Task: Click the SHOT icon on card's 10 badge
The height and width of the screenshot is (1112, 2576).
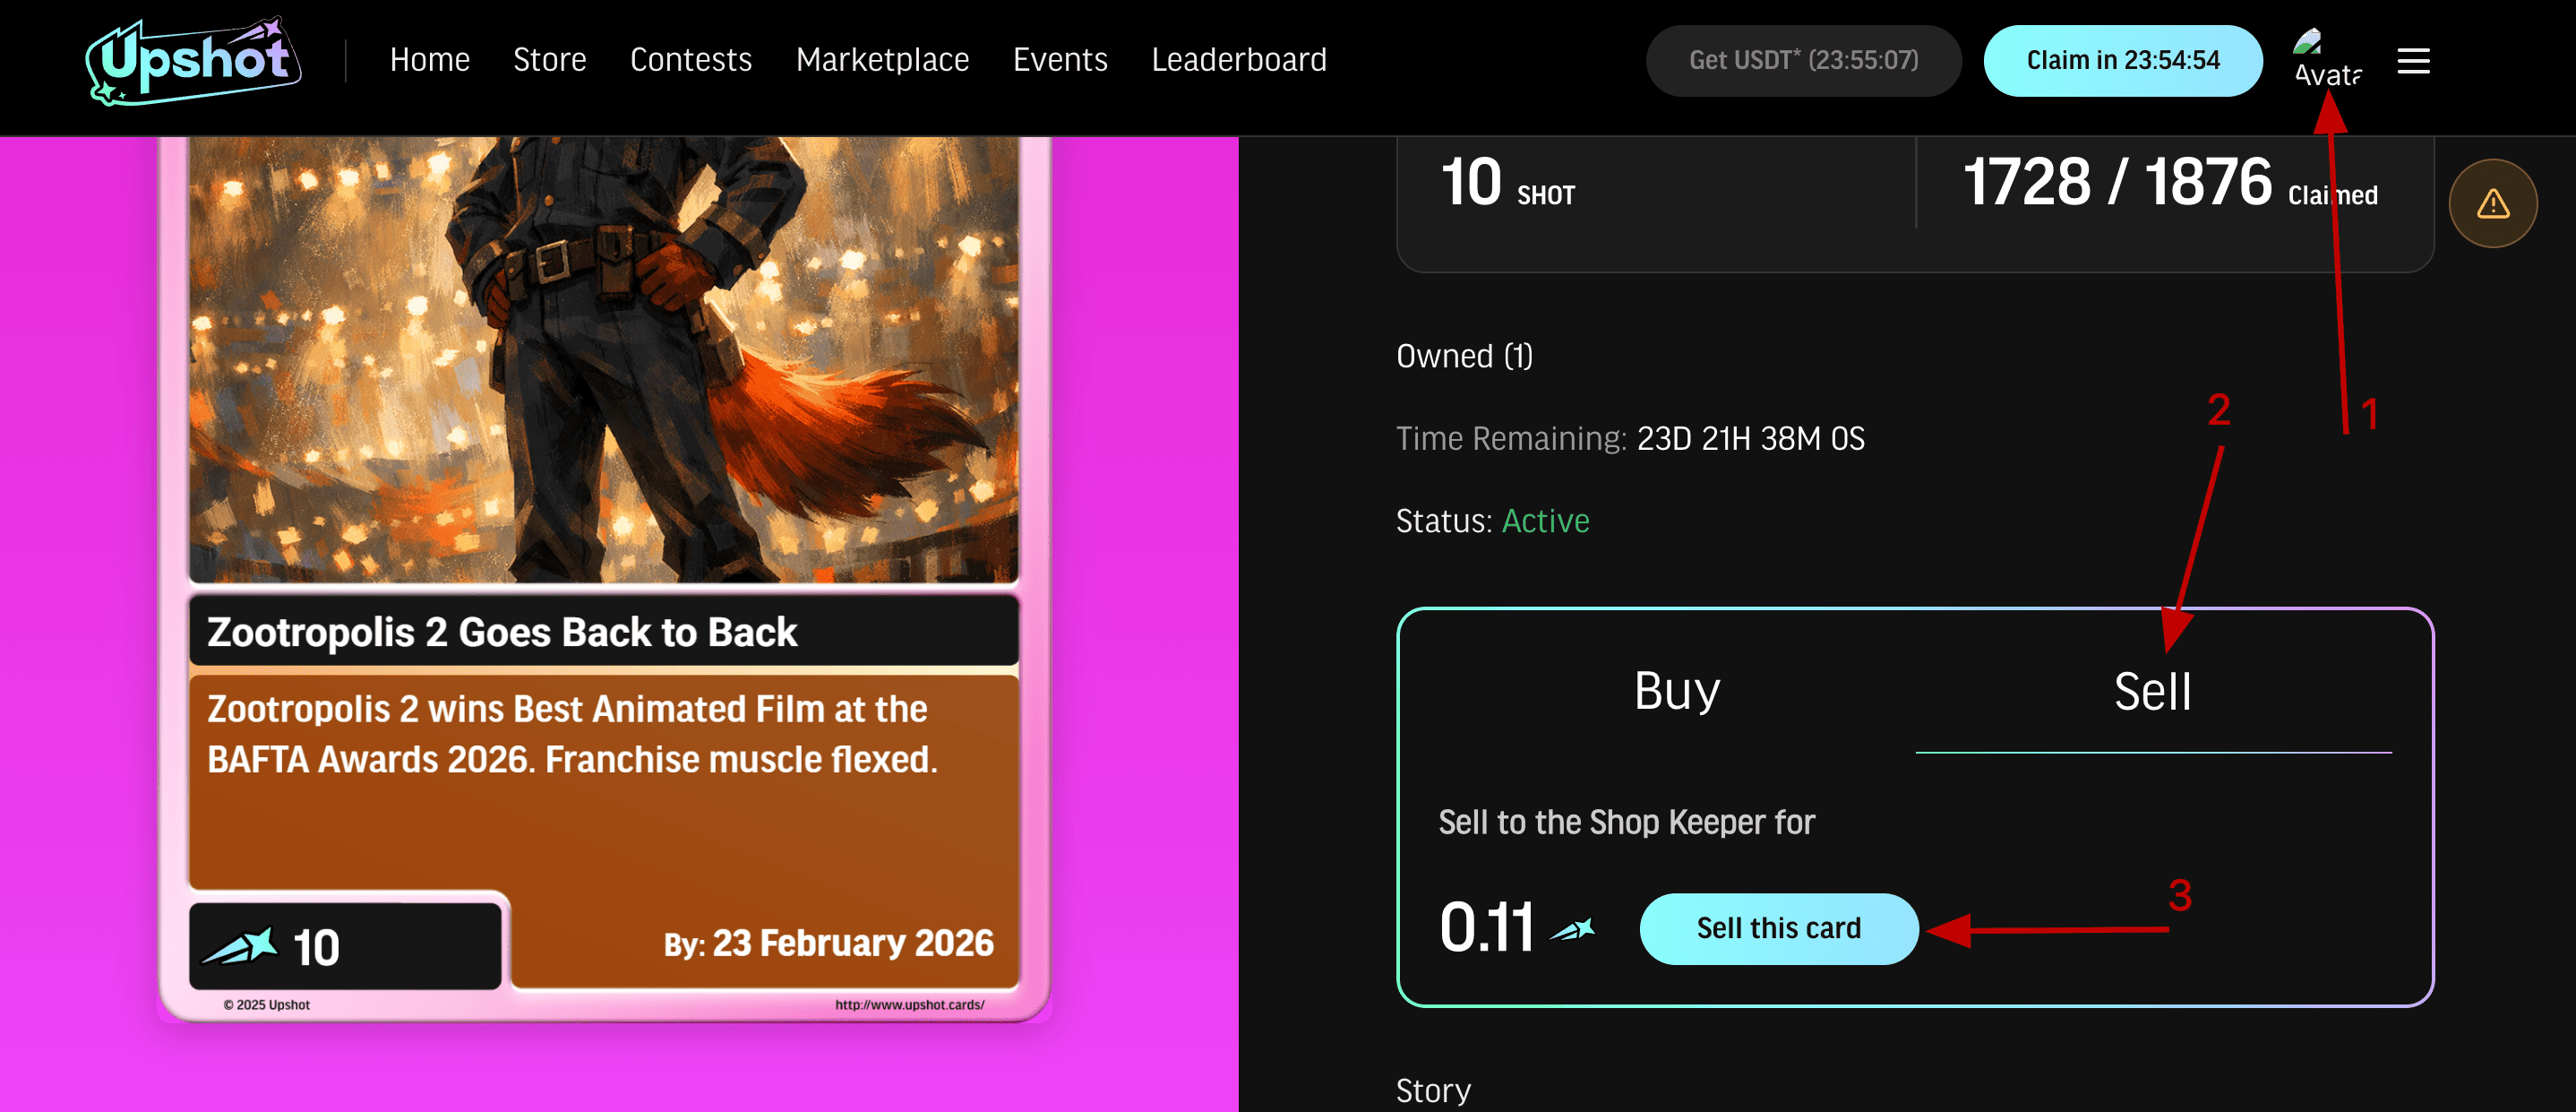Action: (x=240, y=946)
